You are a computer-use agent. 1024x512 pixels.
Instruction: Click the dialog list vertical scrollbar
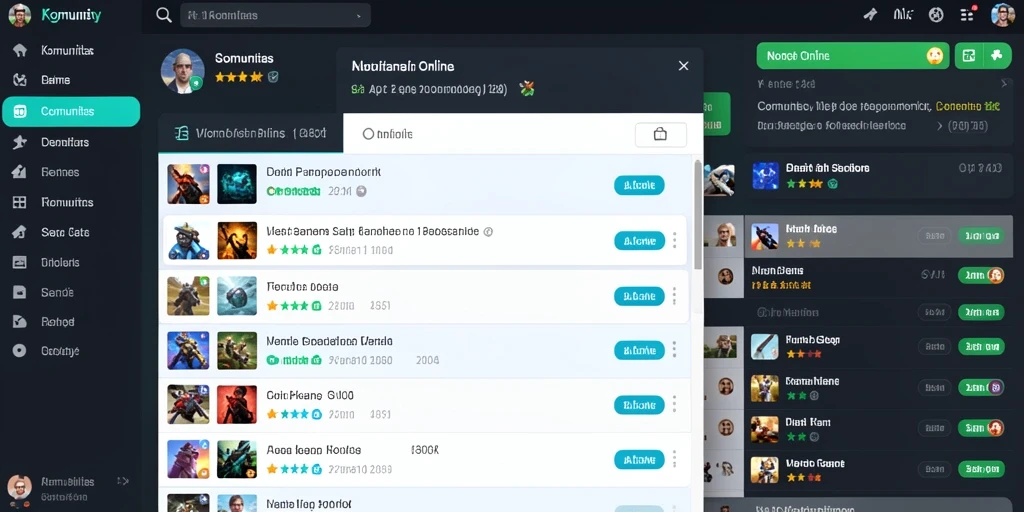pyautogui.click(x=697, y=216)
